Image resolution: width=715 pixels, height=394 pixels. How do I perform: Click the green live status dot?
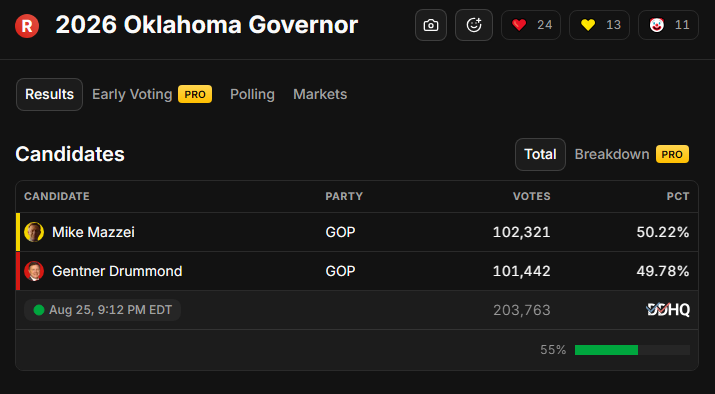[39, 310]
